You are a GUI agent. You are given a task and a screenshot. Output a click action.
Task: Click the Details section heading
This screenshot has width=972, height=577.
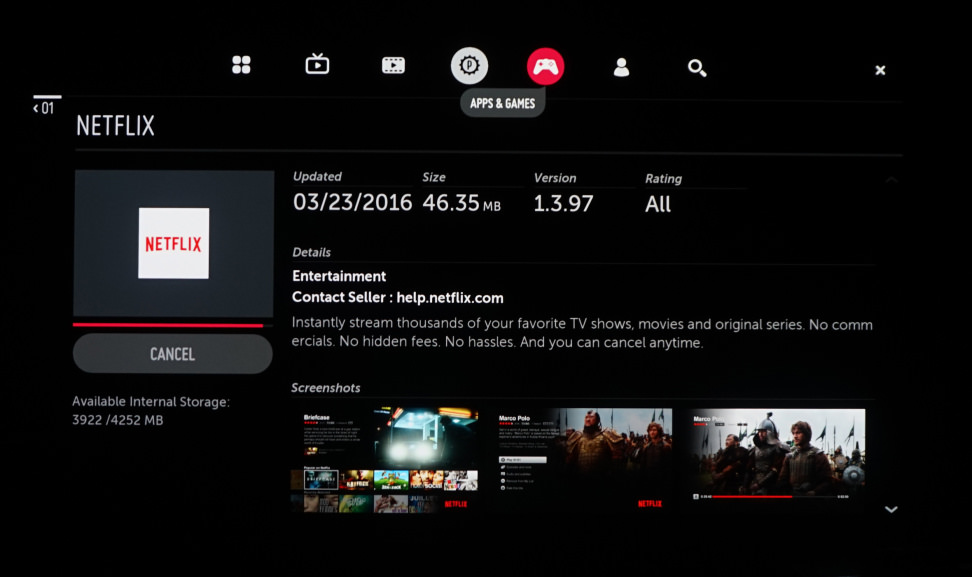[x=311, y=252]
